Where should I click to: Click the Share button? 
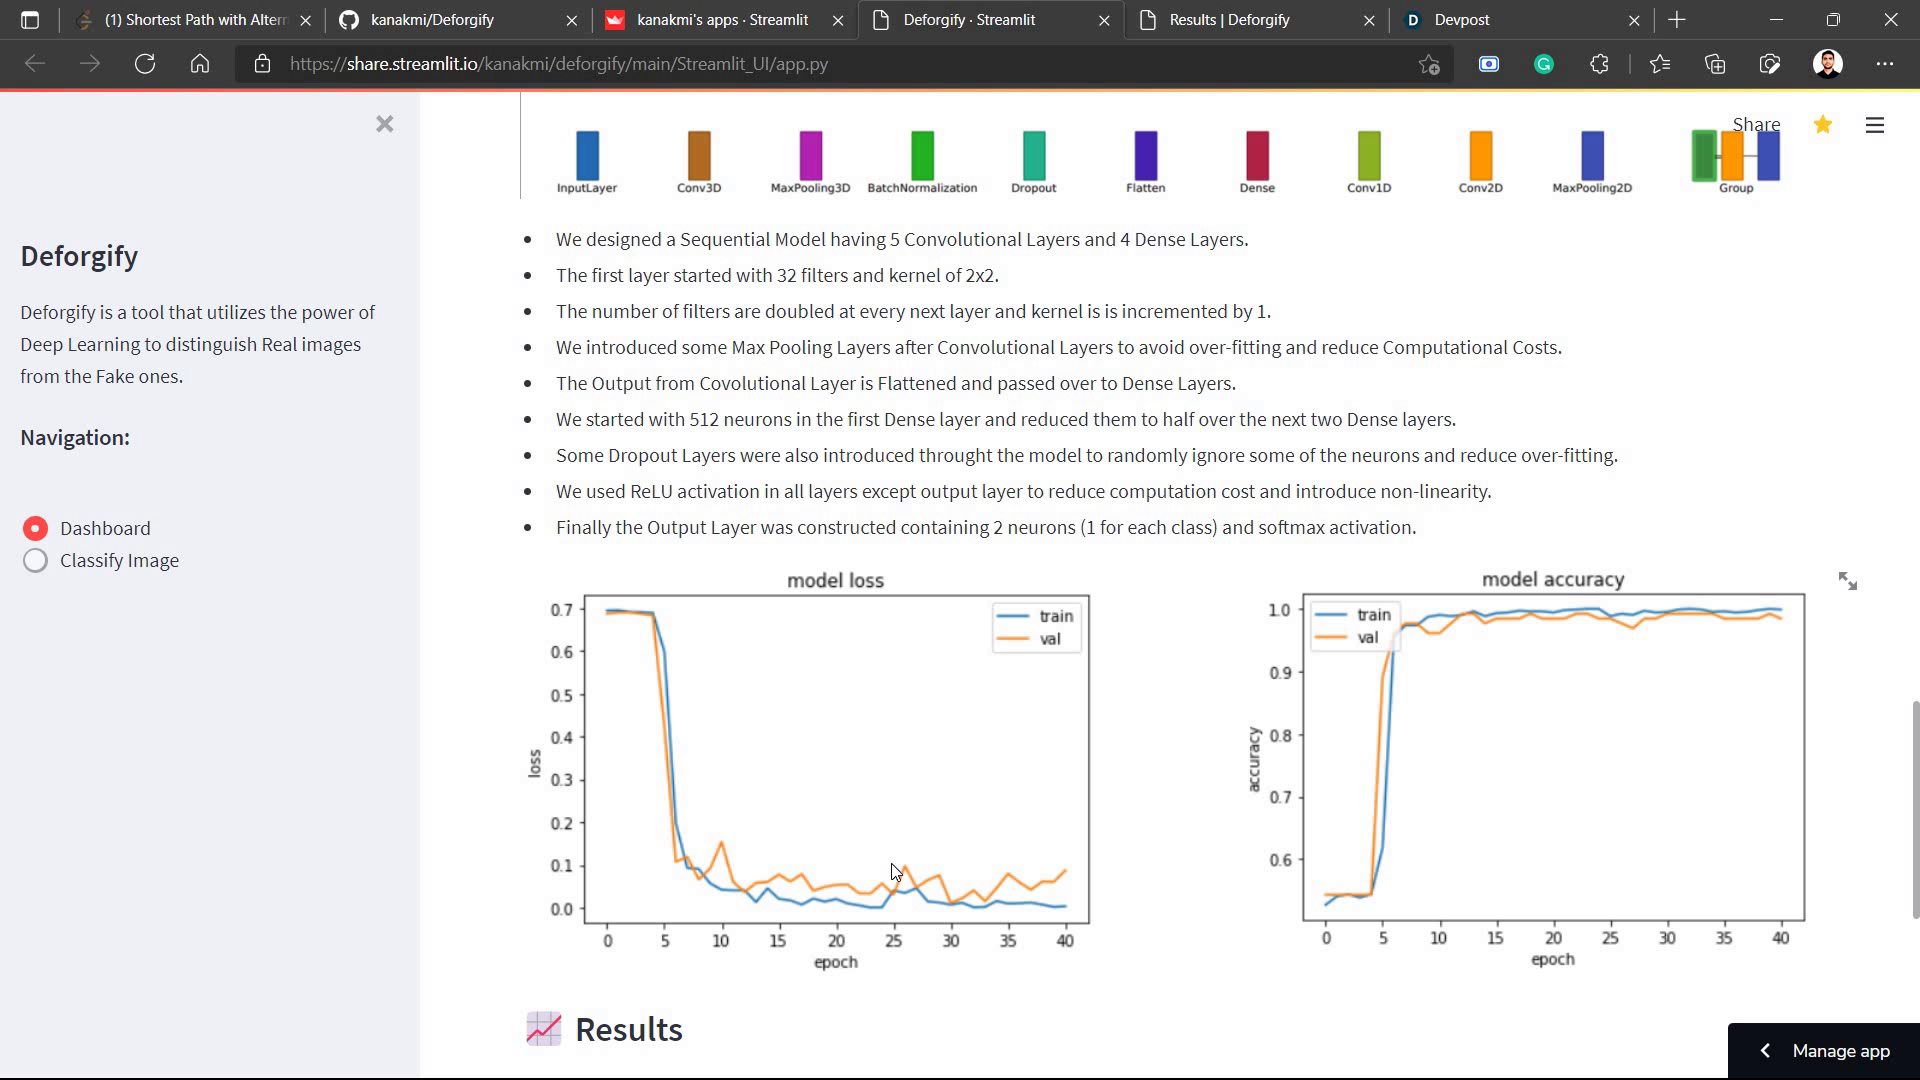tap(1756, 125)
